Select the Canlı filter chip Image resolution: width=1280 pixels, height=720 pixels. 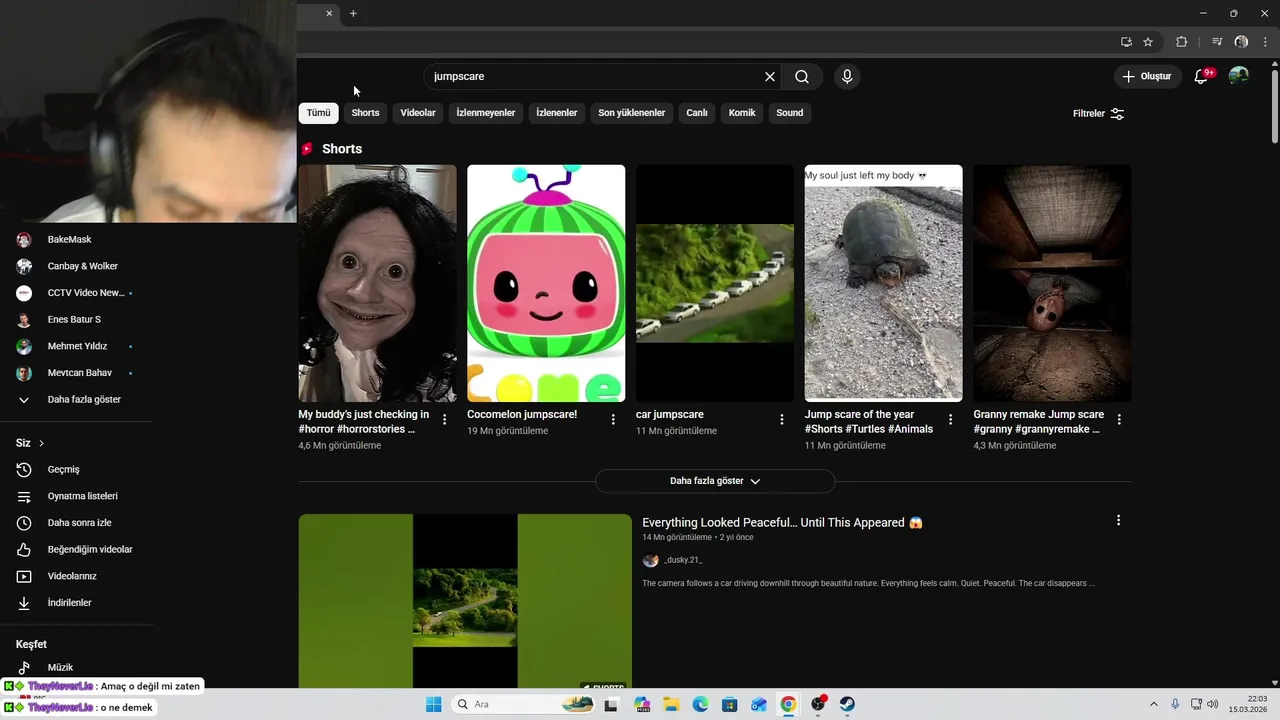(x=697, y=113)
